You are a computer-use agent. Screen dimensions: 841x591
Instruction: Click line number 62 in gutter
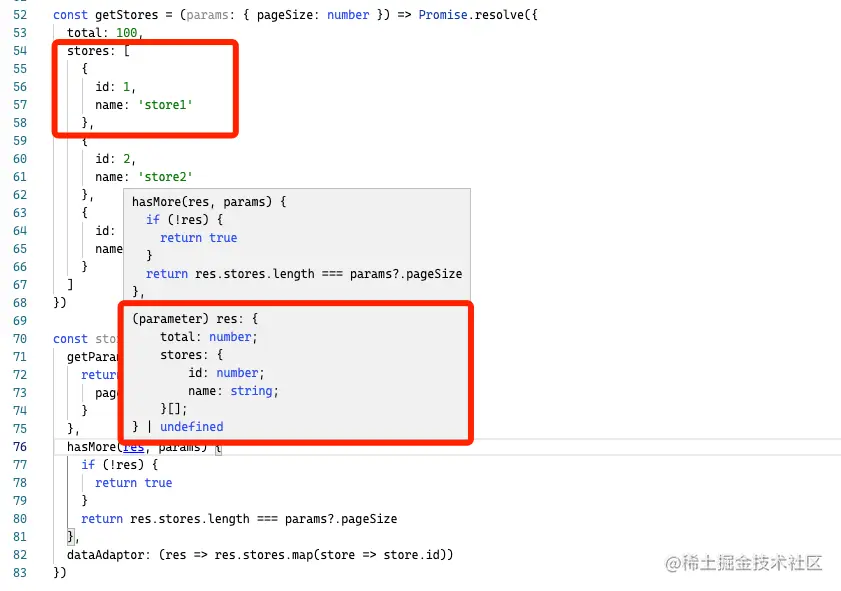[20, 195]
